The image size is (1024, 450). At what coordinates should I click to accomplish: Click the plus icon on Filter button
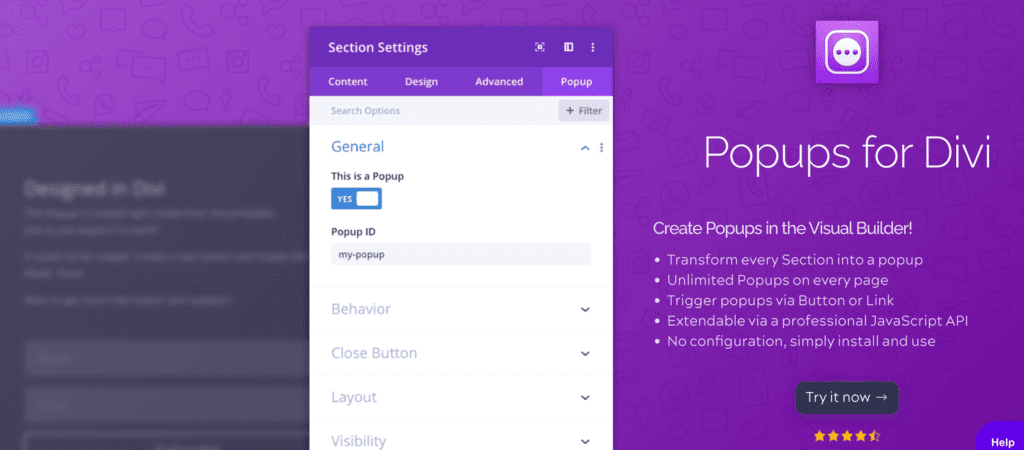click(569, 111)
